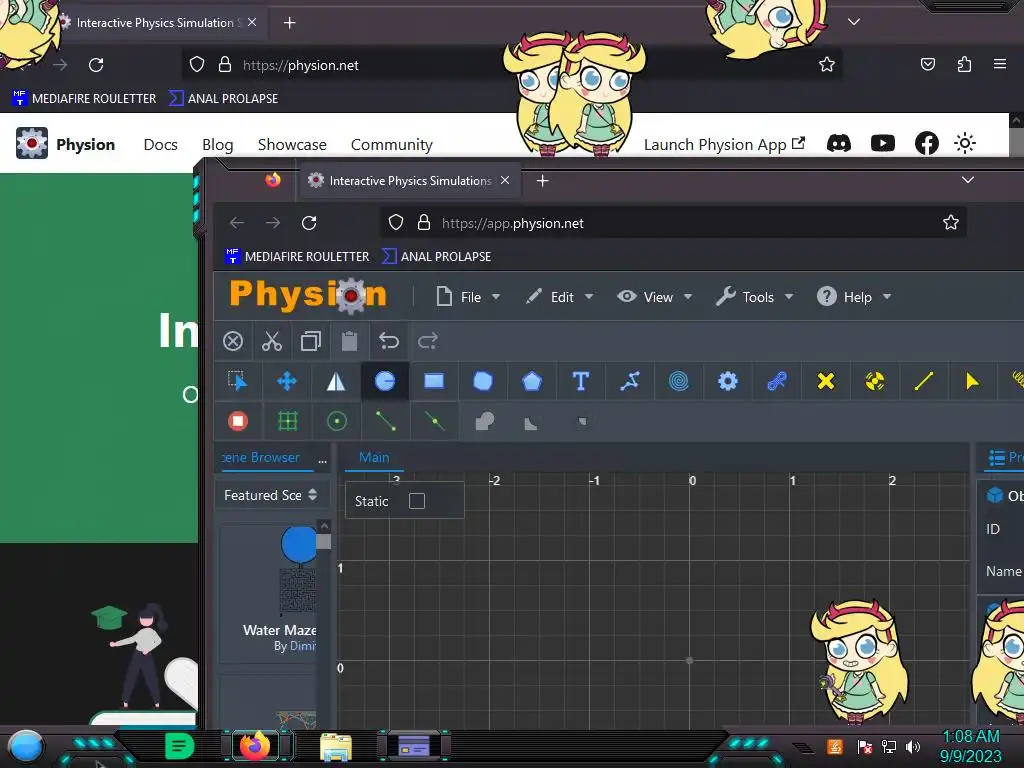The width and height of the screenshot is (1024, 768).
Task: Open the File menu dropdown
Action: (x=468, y=297)
